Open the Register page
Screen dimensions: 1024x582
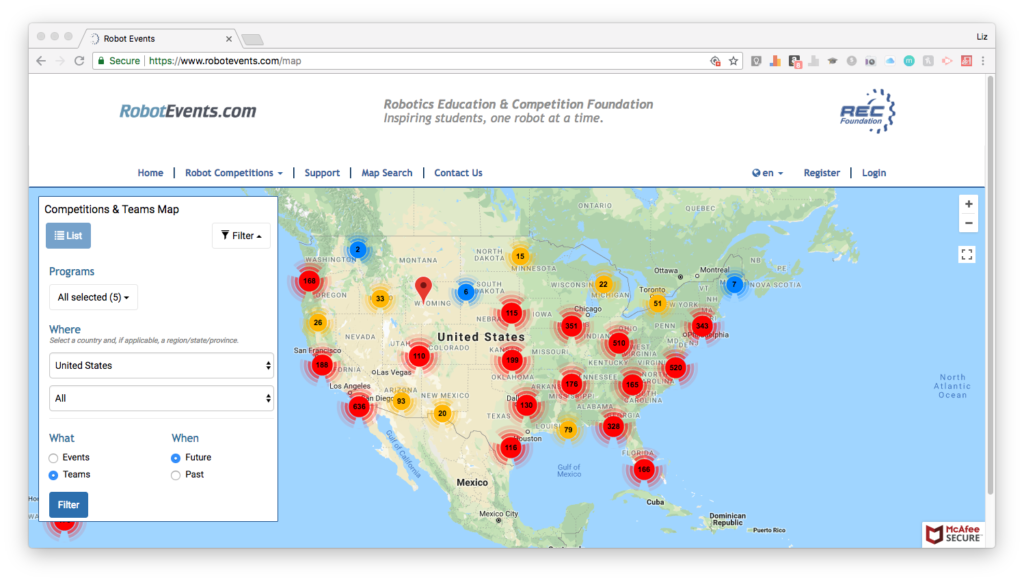[822, 172]
